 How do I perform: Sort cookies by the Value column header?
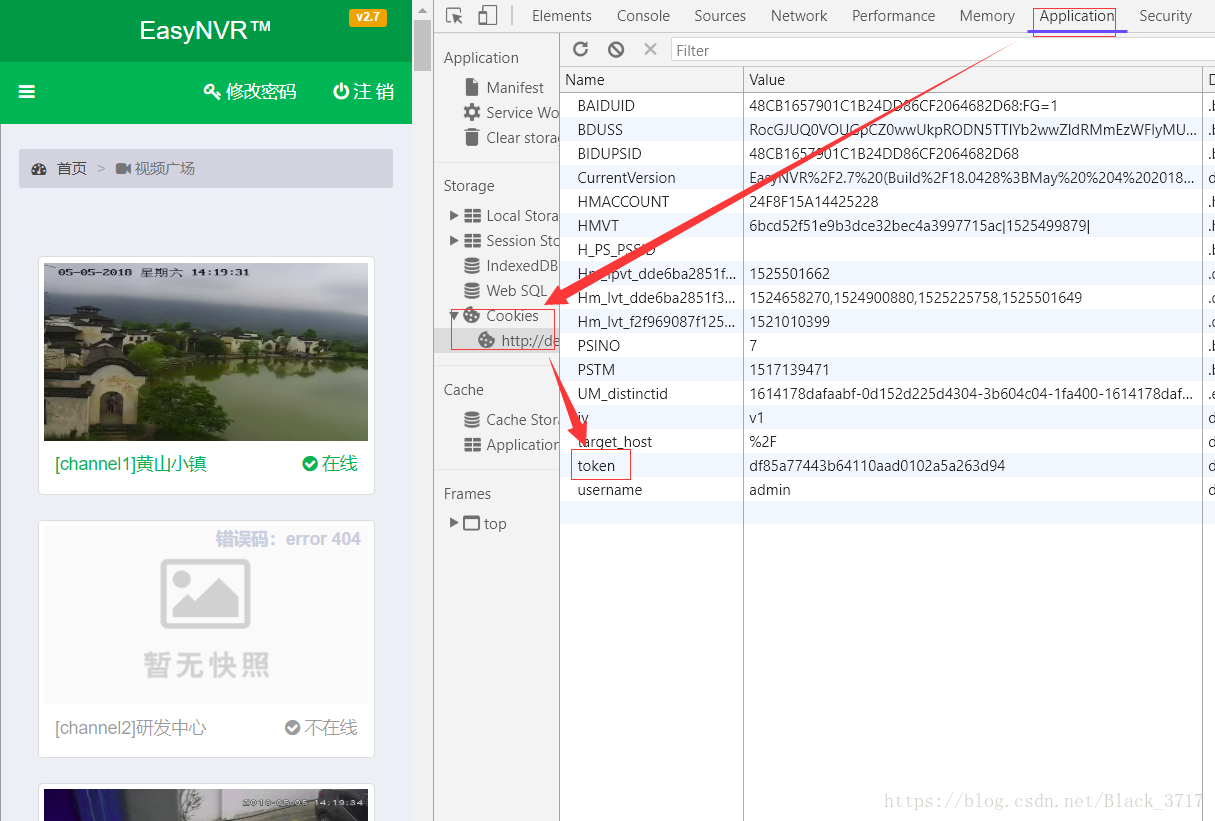tap(973, 80)
